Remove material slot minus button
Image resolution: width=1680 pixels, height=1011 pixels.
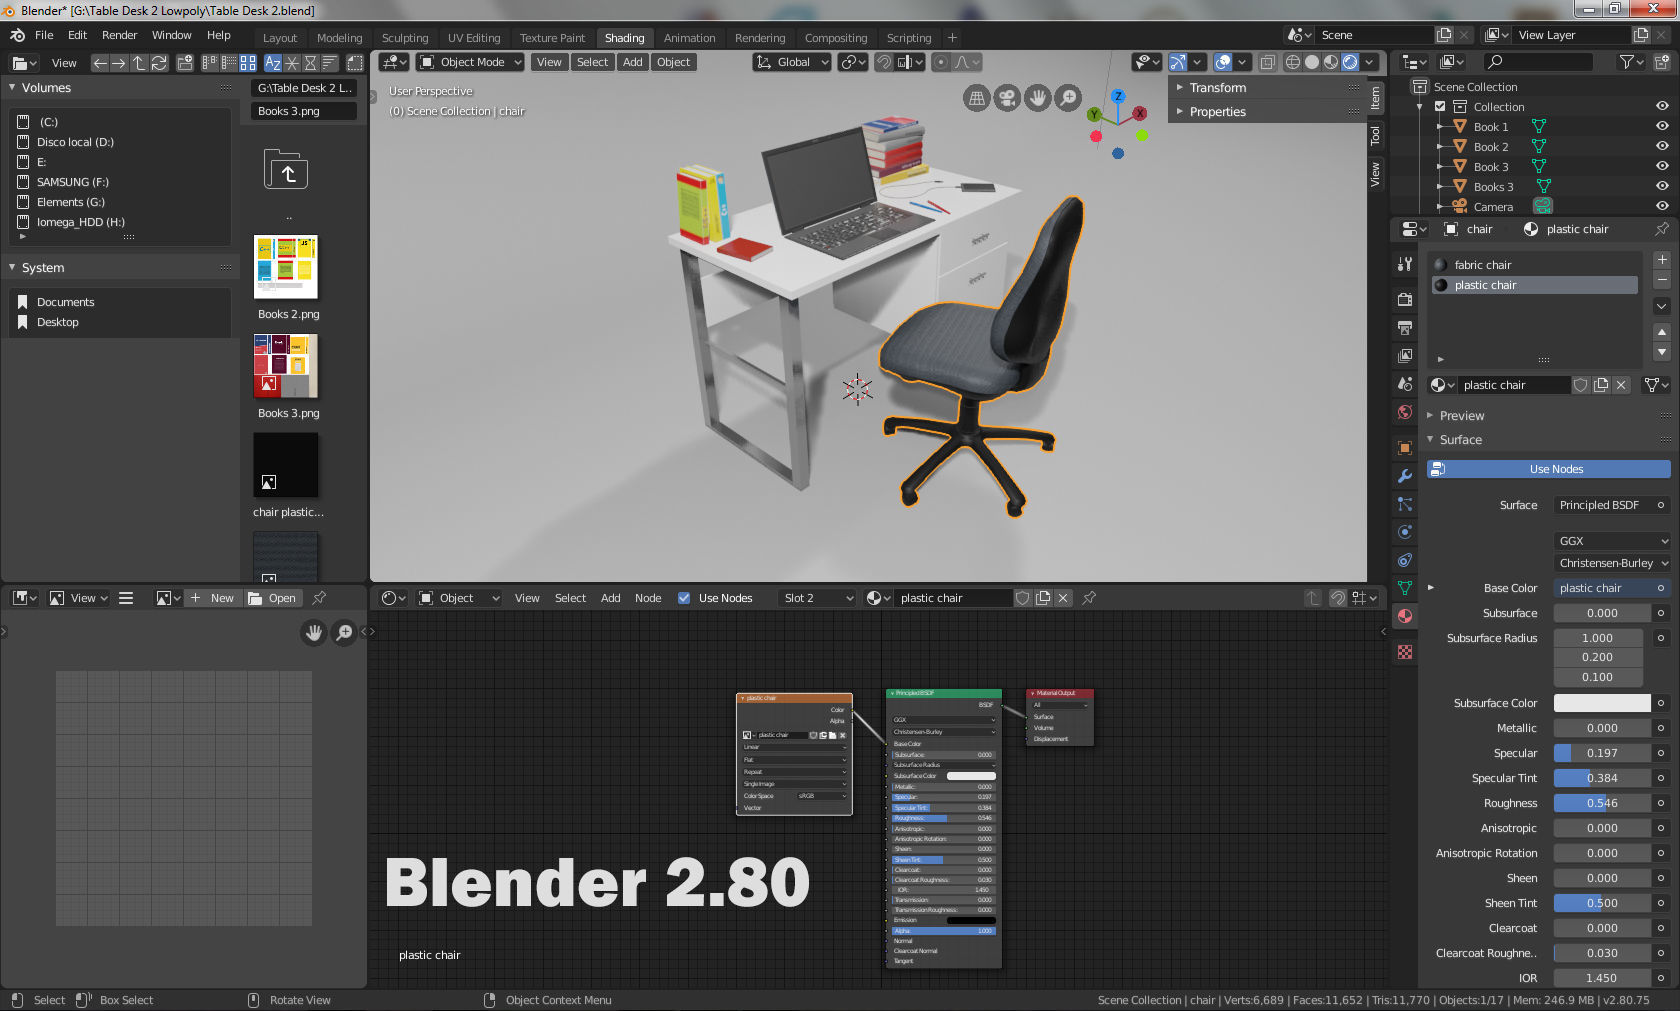(x=1662, y=280)
